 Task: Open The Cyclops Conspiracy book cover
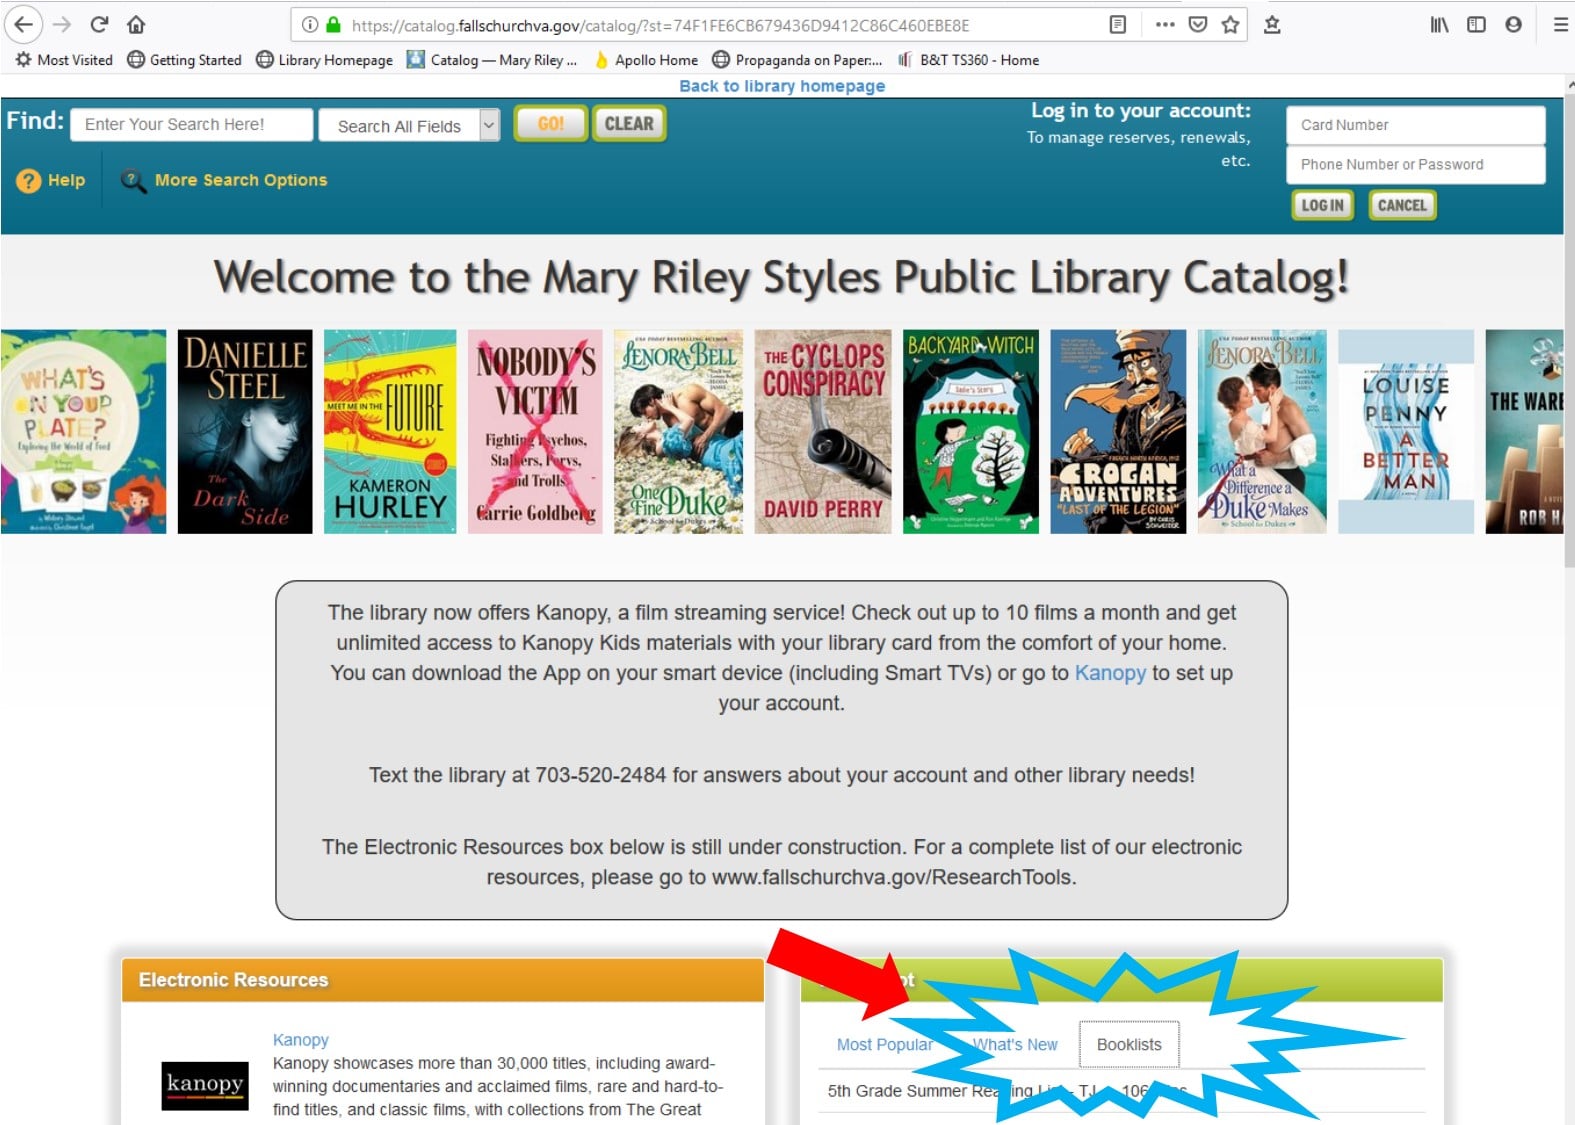click(823, 431)
